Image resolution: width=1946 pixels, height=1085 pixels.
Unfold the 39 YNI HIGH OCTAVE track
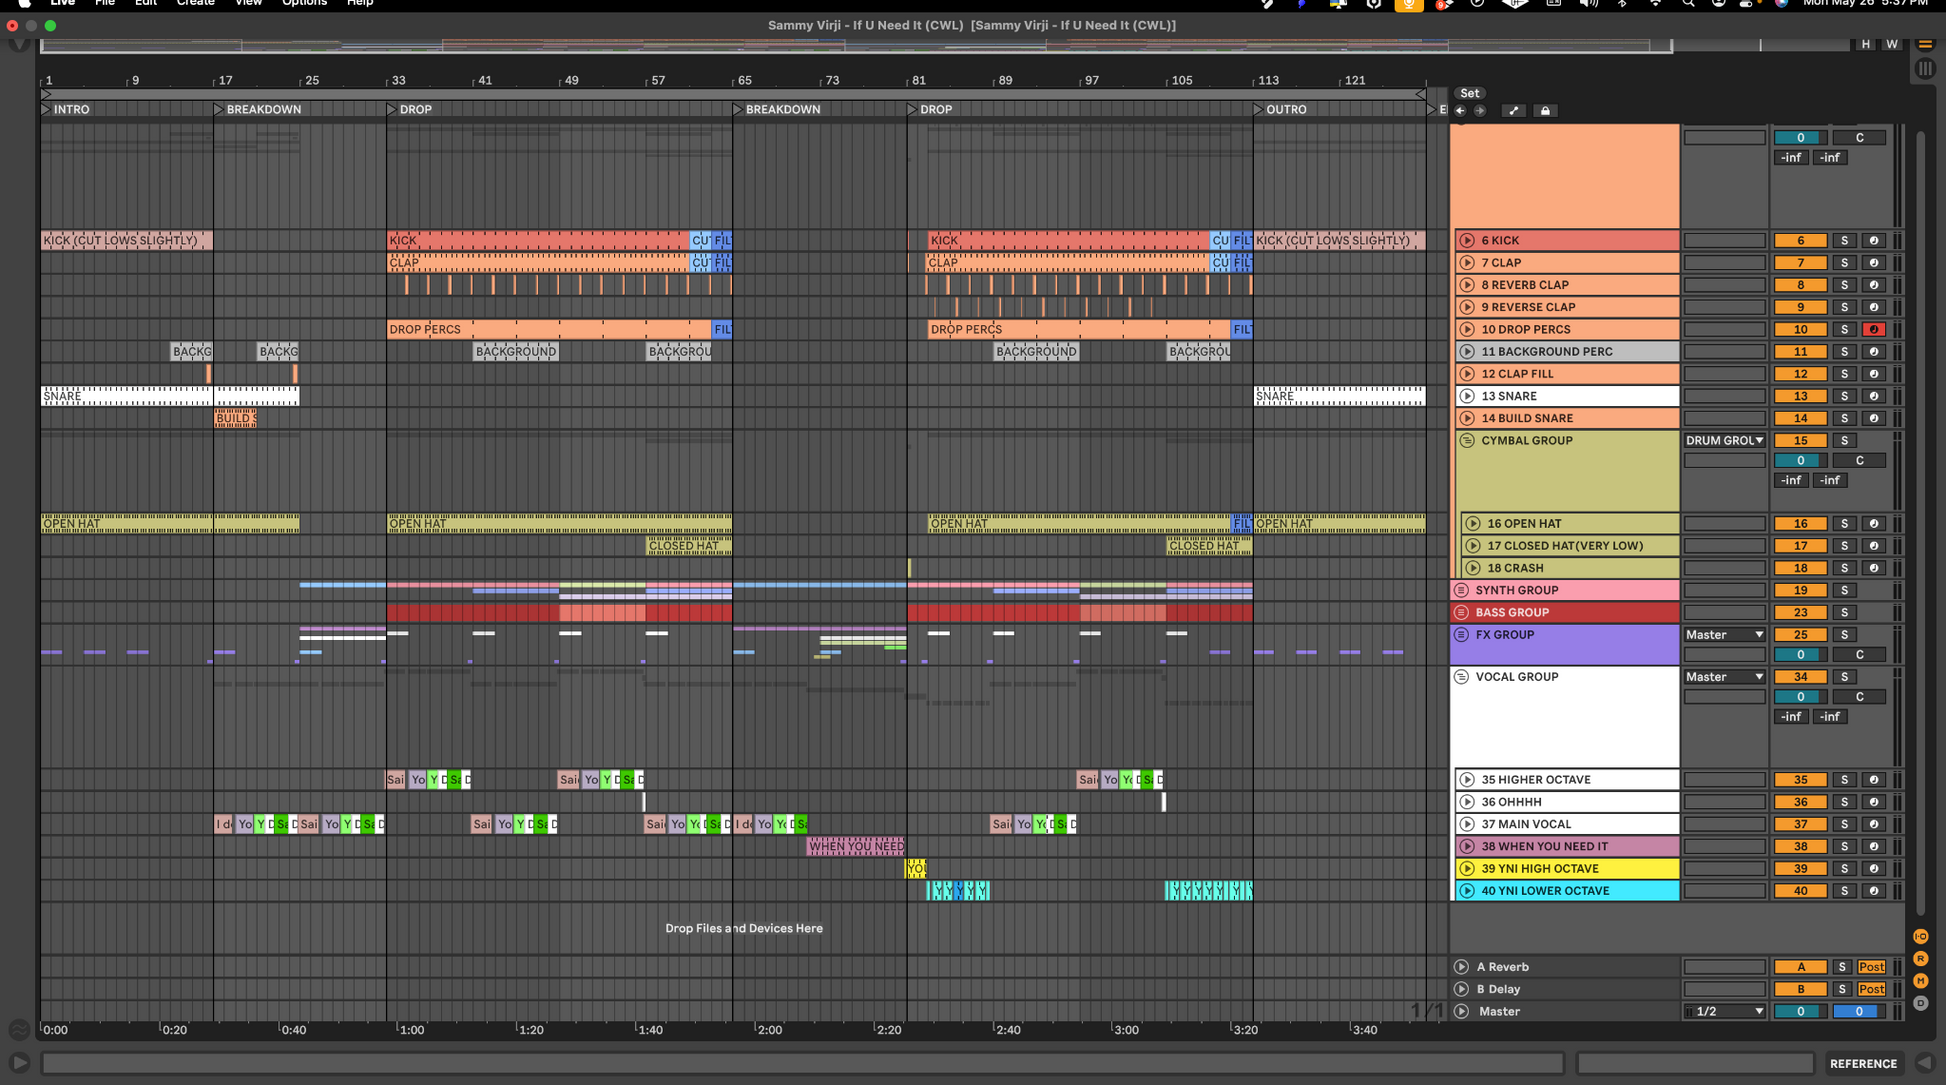pyautogui.click(x=1467, y=868)
